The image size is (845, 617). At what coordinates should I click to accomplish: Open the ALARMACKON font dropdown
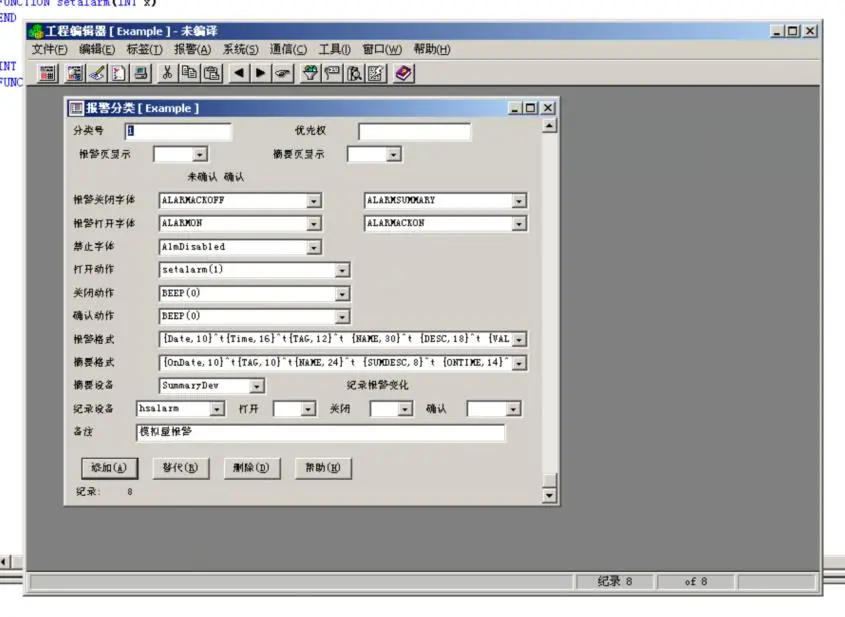[x=518, y=223]
